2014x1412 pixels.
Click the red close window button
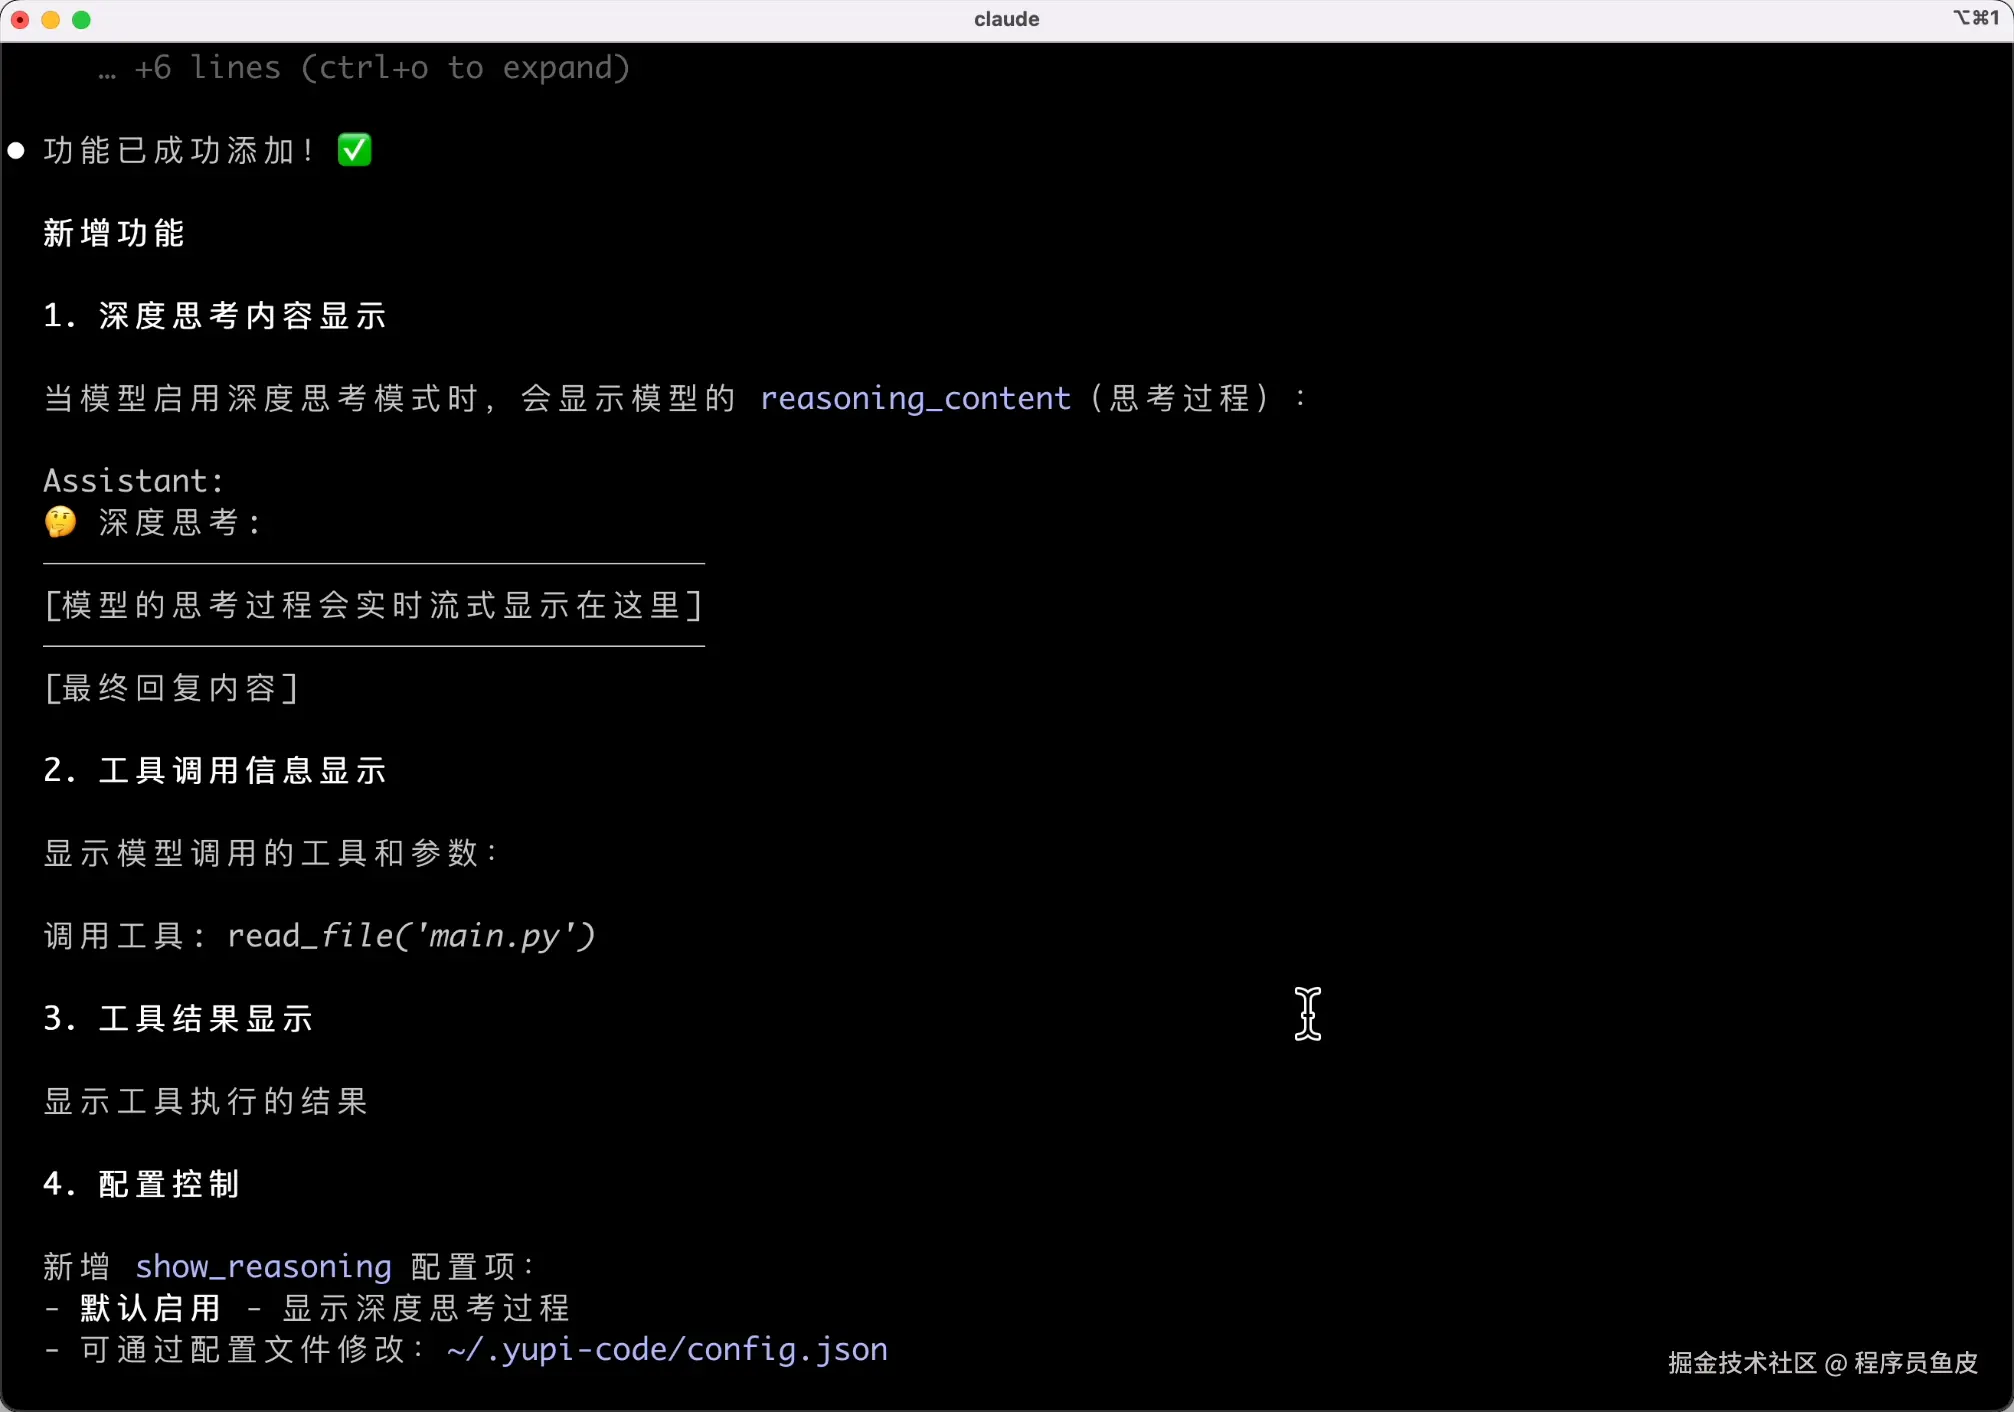click(x=19, y=19)
